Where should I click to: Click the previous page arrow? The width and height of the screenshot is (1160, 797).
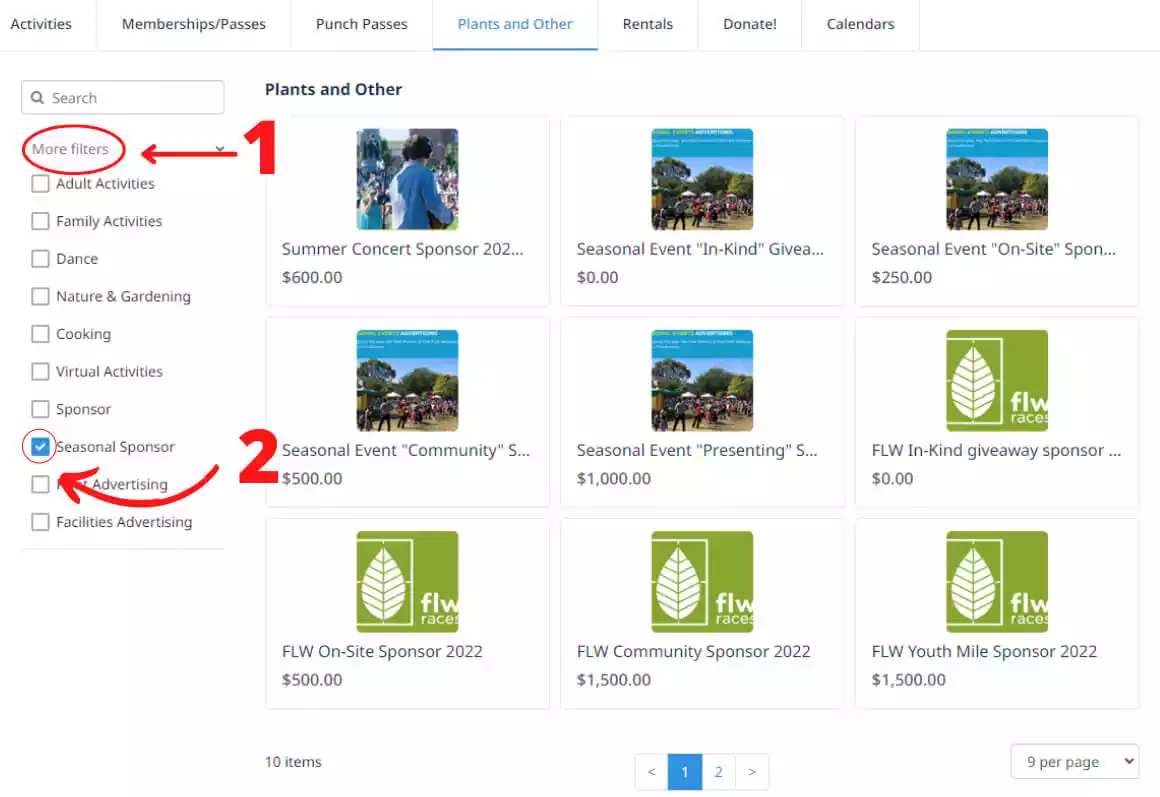coord(651,772)
